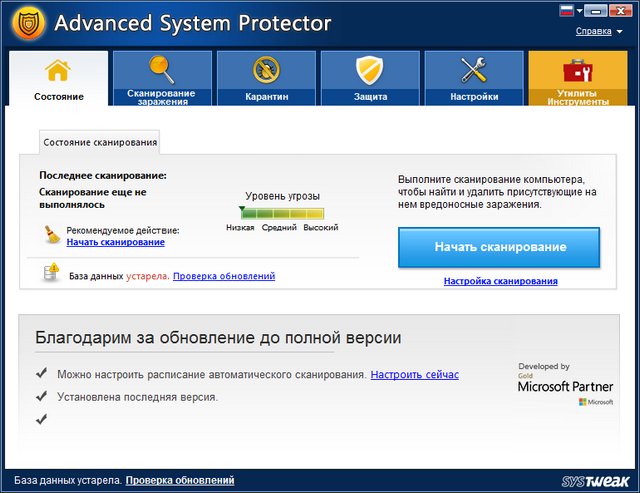Click Проверка обновлений in bottom status bar

pos(180,481)
